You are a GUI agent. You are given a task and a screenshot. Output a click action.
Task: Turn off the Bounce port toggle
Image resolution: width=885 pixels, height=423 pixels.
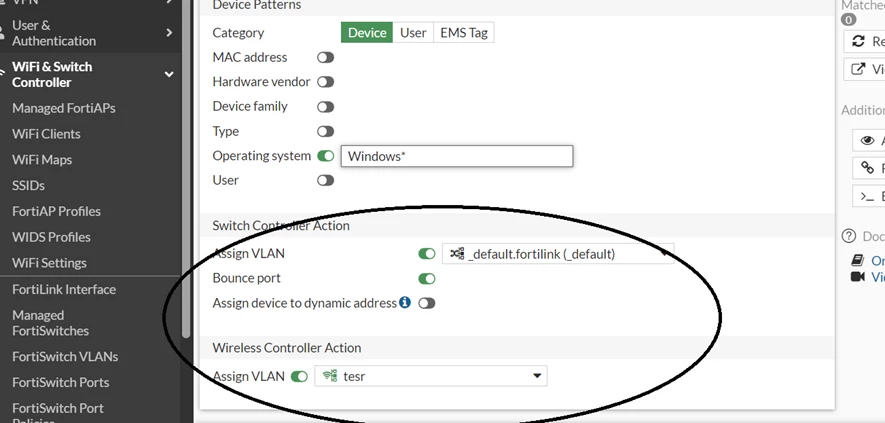(x=427, y=278)
